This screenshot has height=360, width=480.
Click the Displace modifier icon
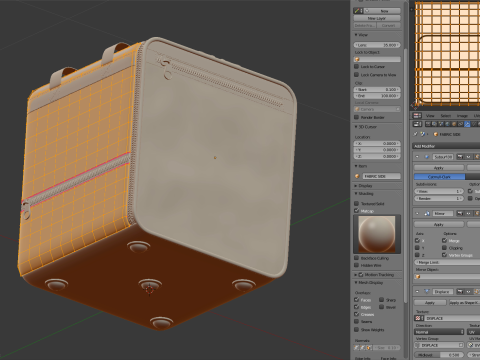[427, 291]
